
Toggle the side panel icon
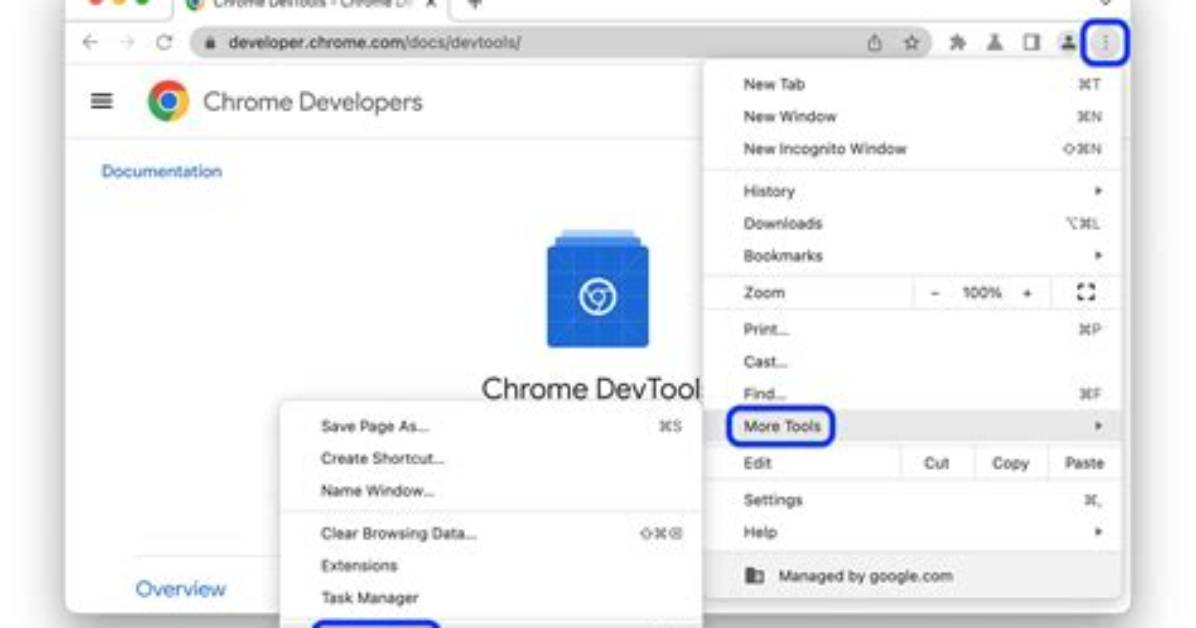(x=1031, y=43)
